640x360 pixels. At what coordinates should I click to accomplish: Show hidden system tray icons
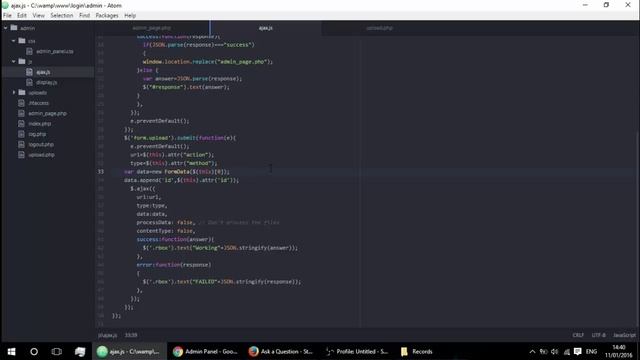pyautogui.click(x=532, y=351)
